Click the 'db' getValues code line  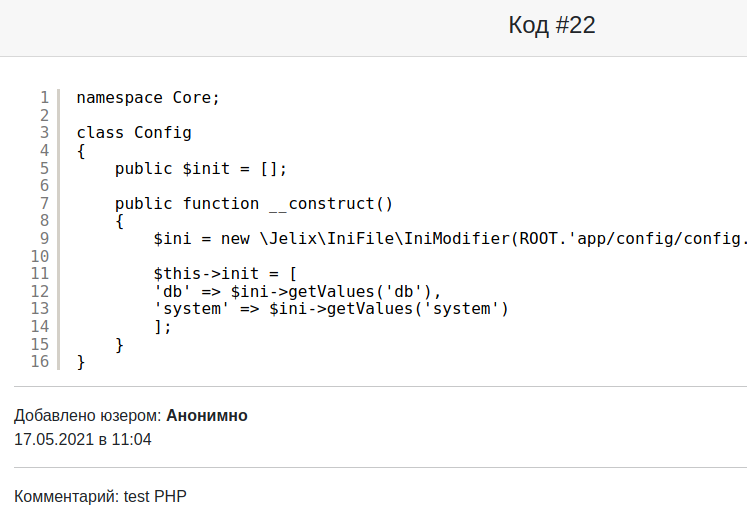click(297, 291)
